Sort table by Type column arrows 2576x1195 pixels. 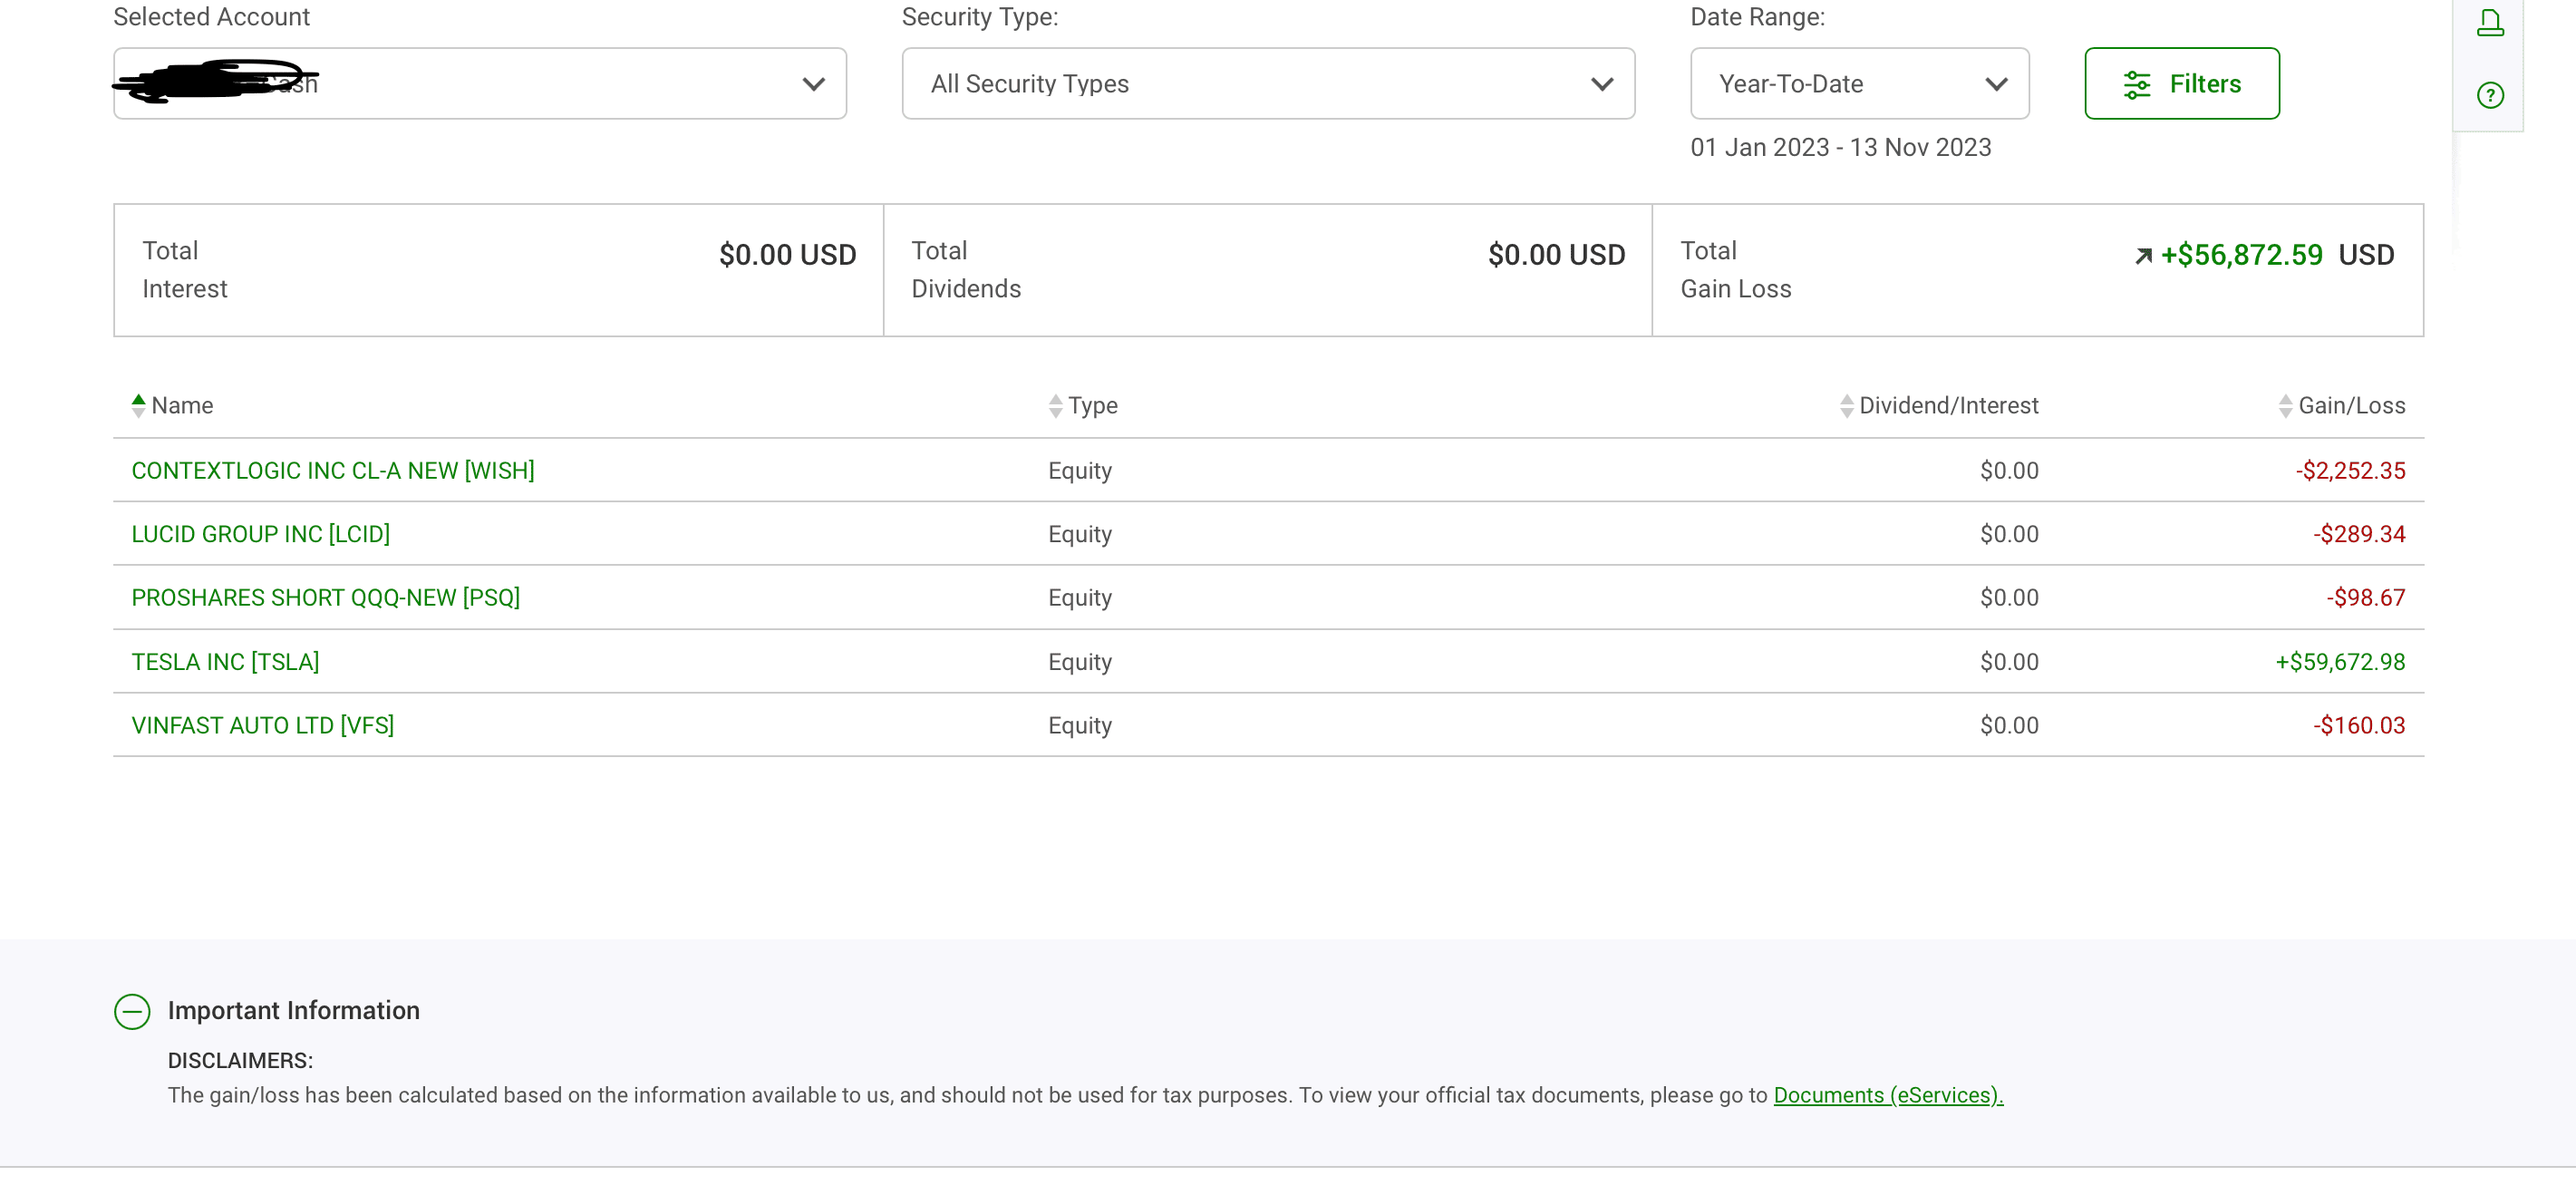[1055, 405]
